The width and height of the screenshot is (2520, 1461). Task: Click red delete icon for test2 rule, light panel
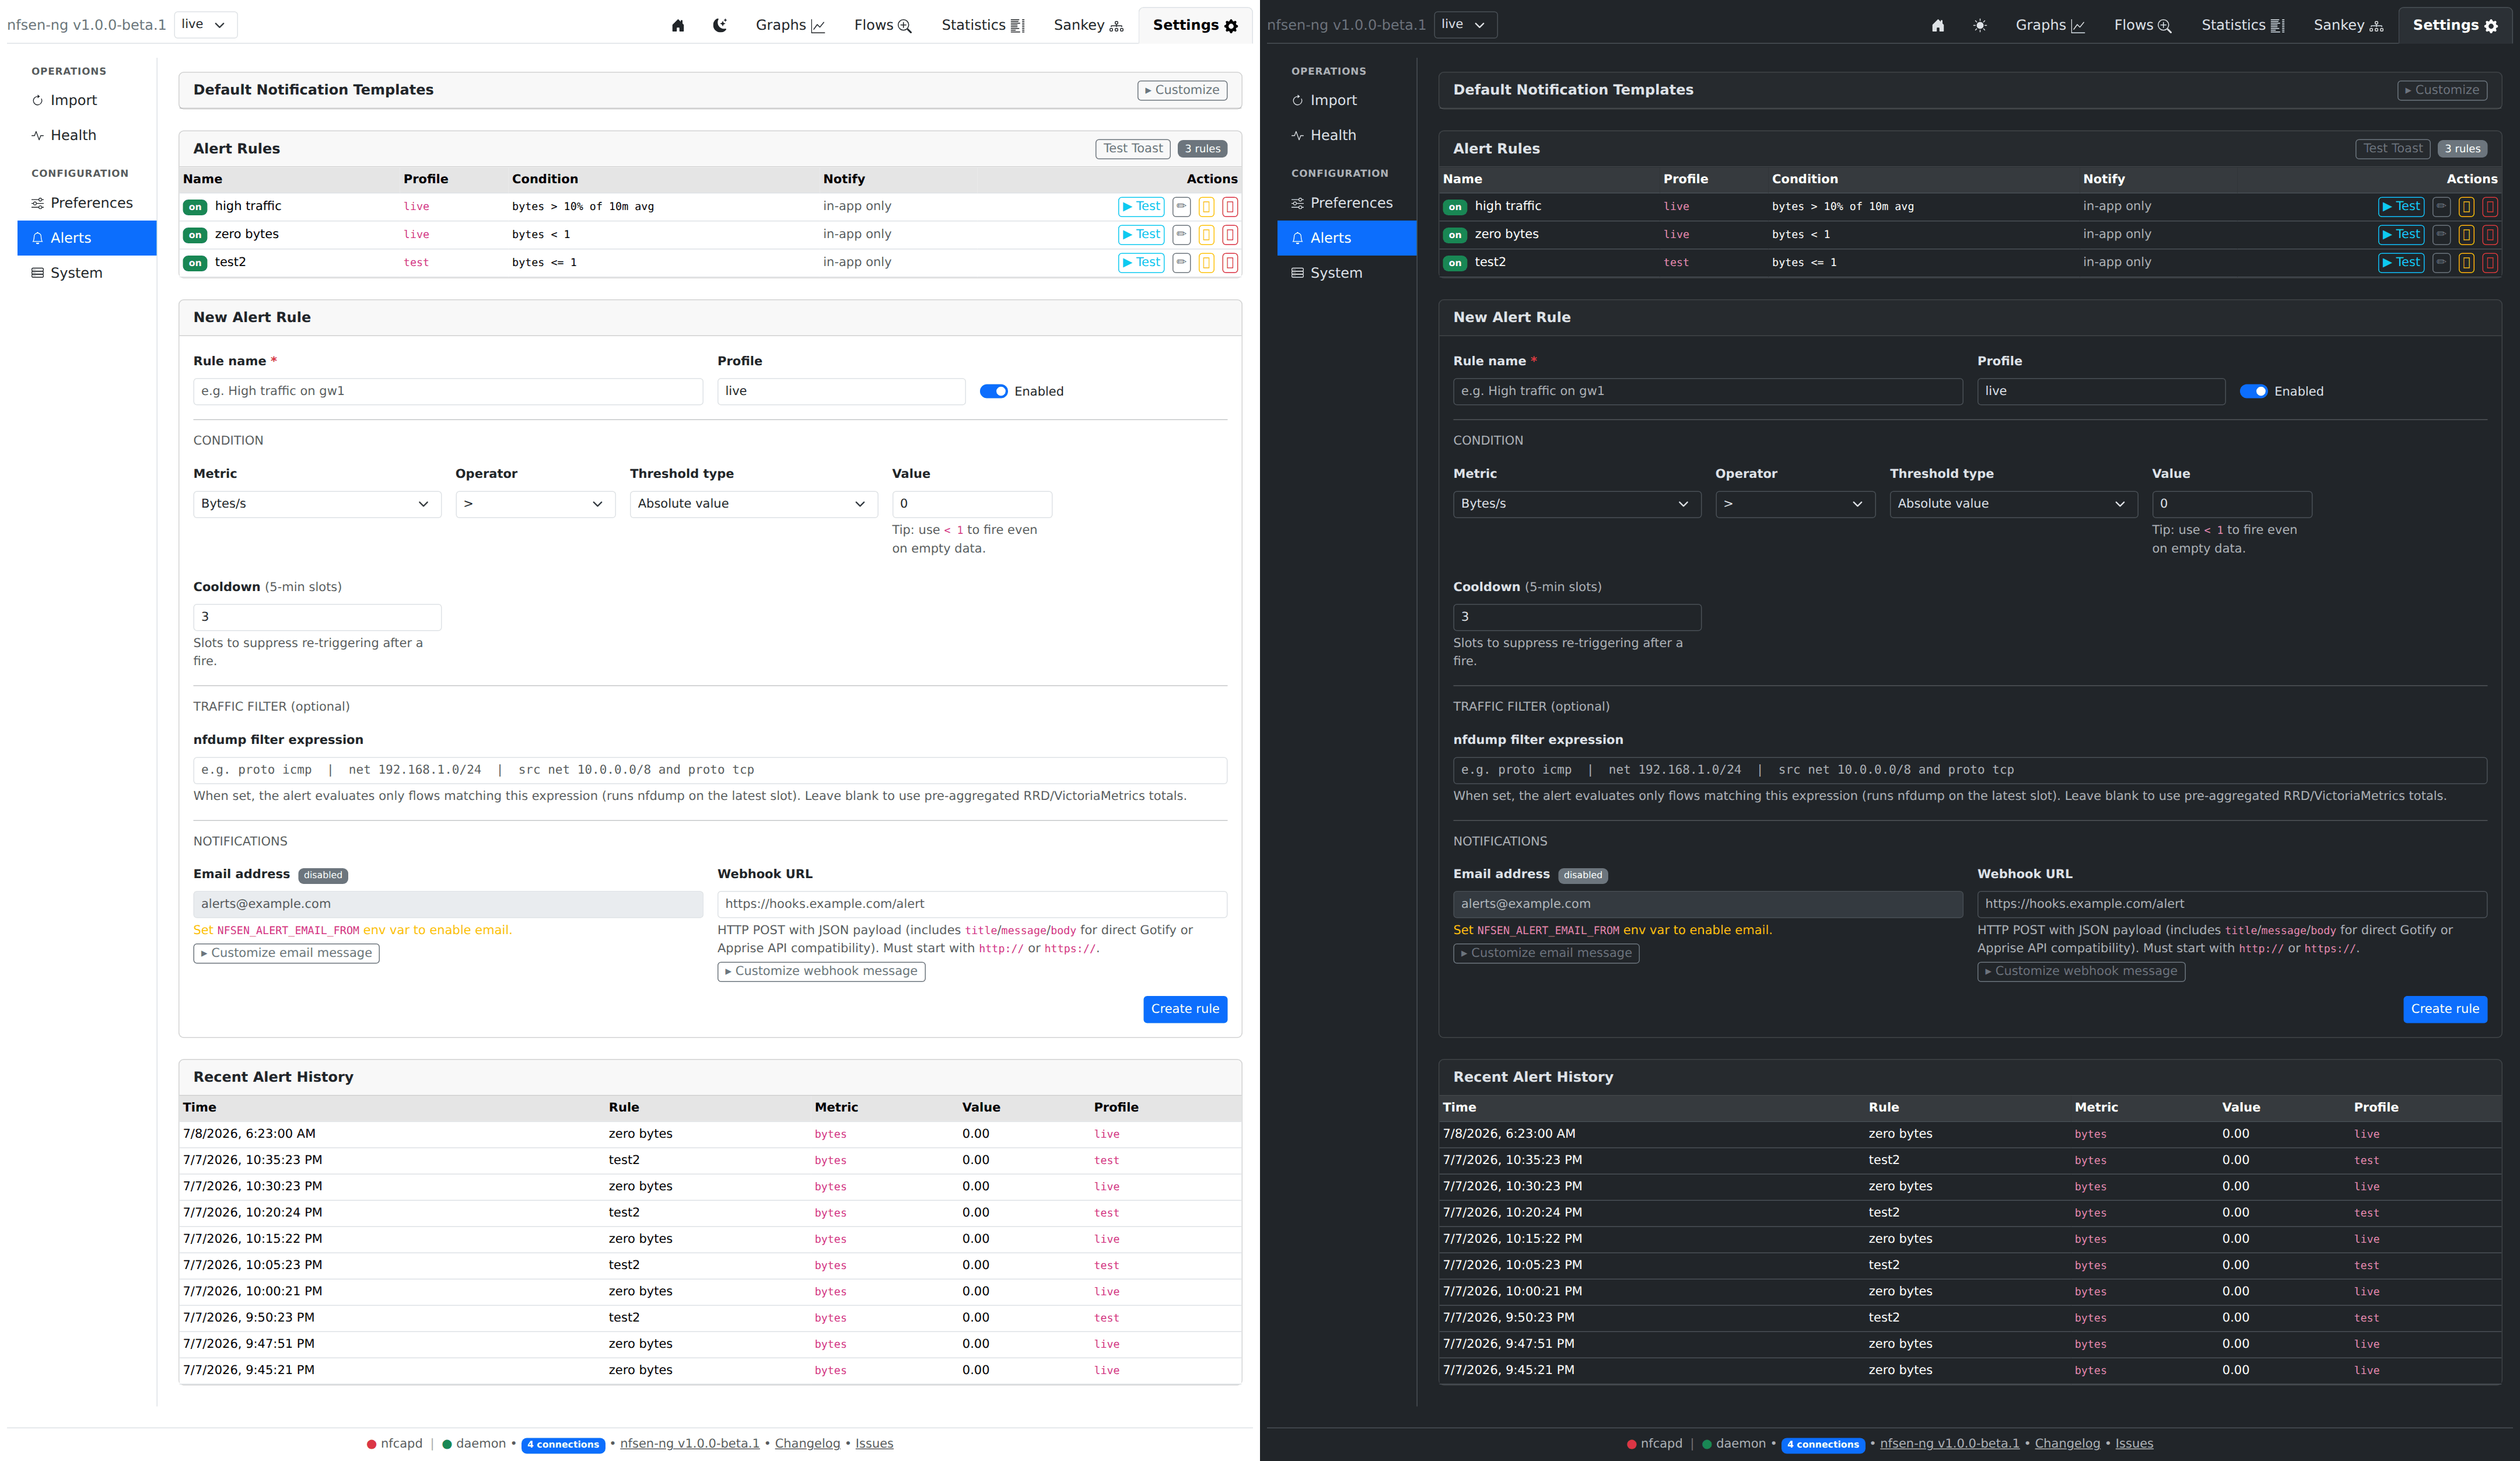coord(1230,263)
